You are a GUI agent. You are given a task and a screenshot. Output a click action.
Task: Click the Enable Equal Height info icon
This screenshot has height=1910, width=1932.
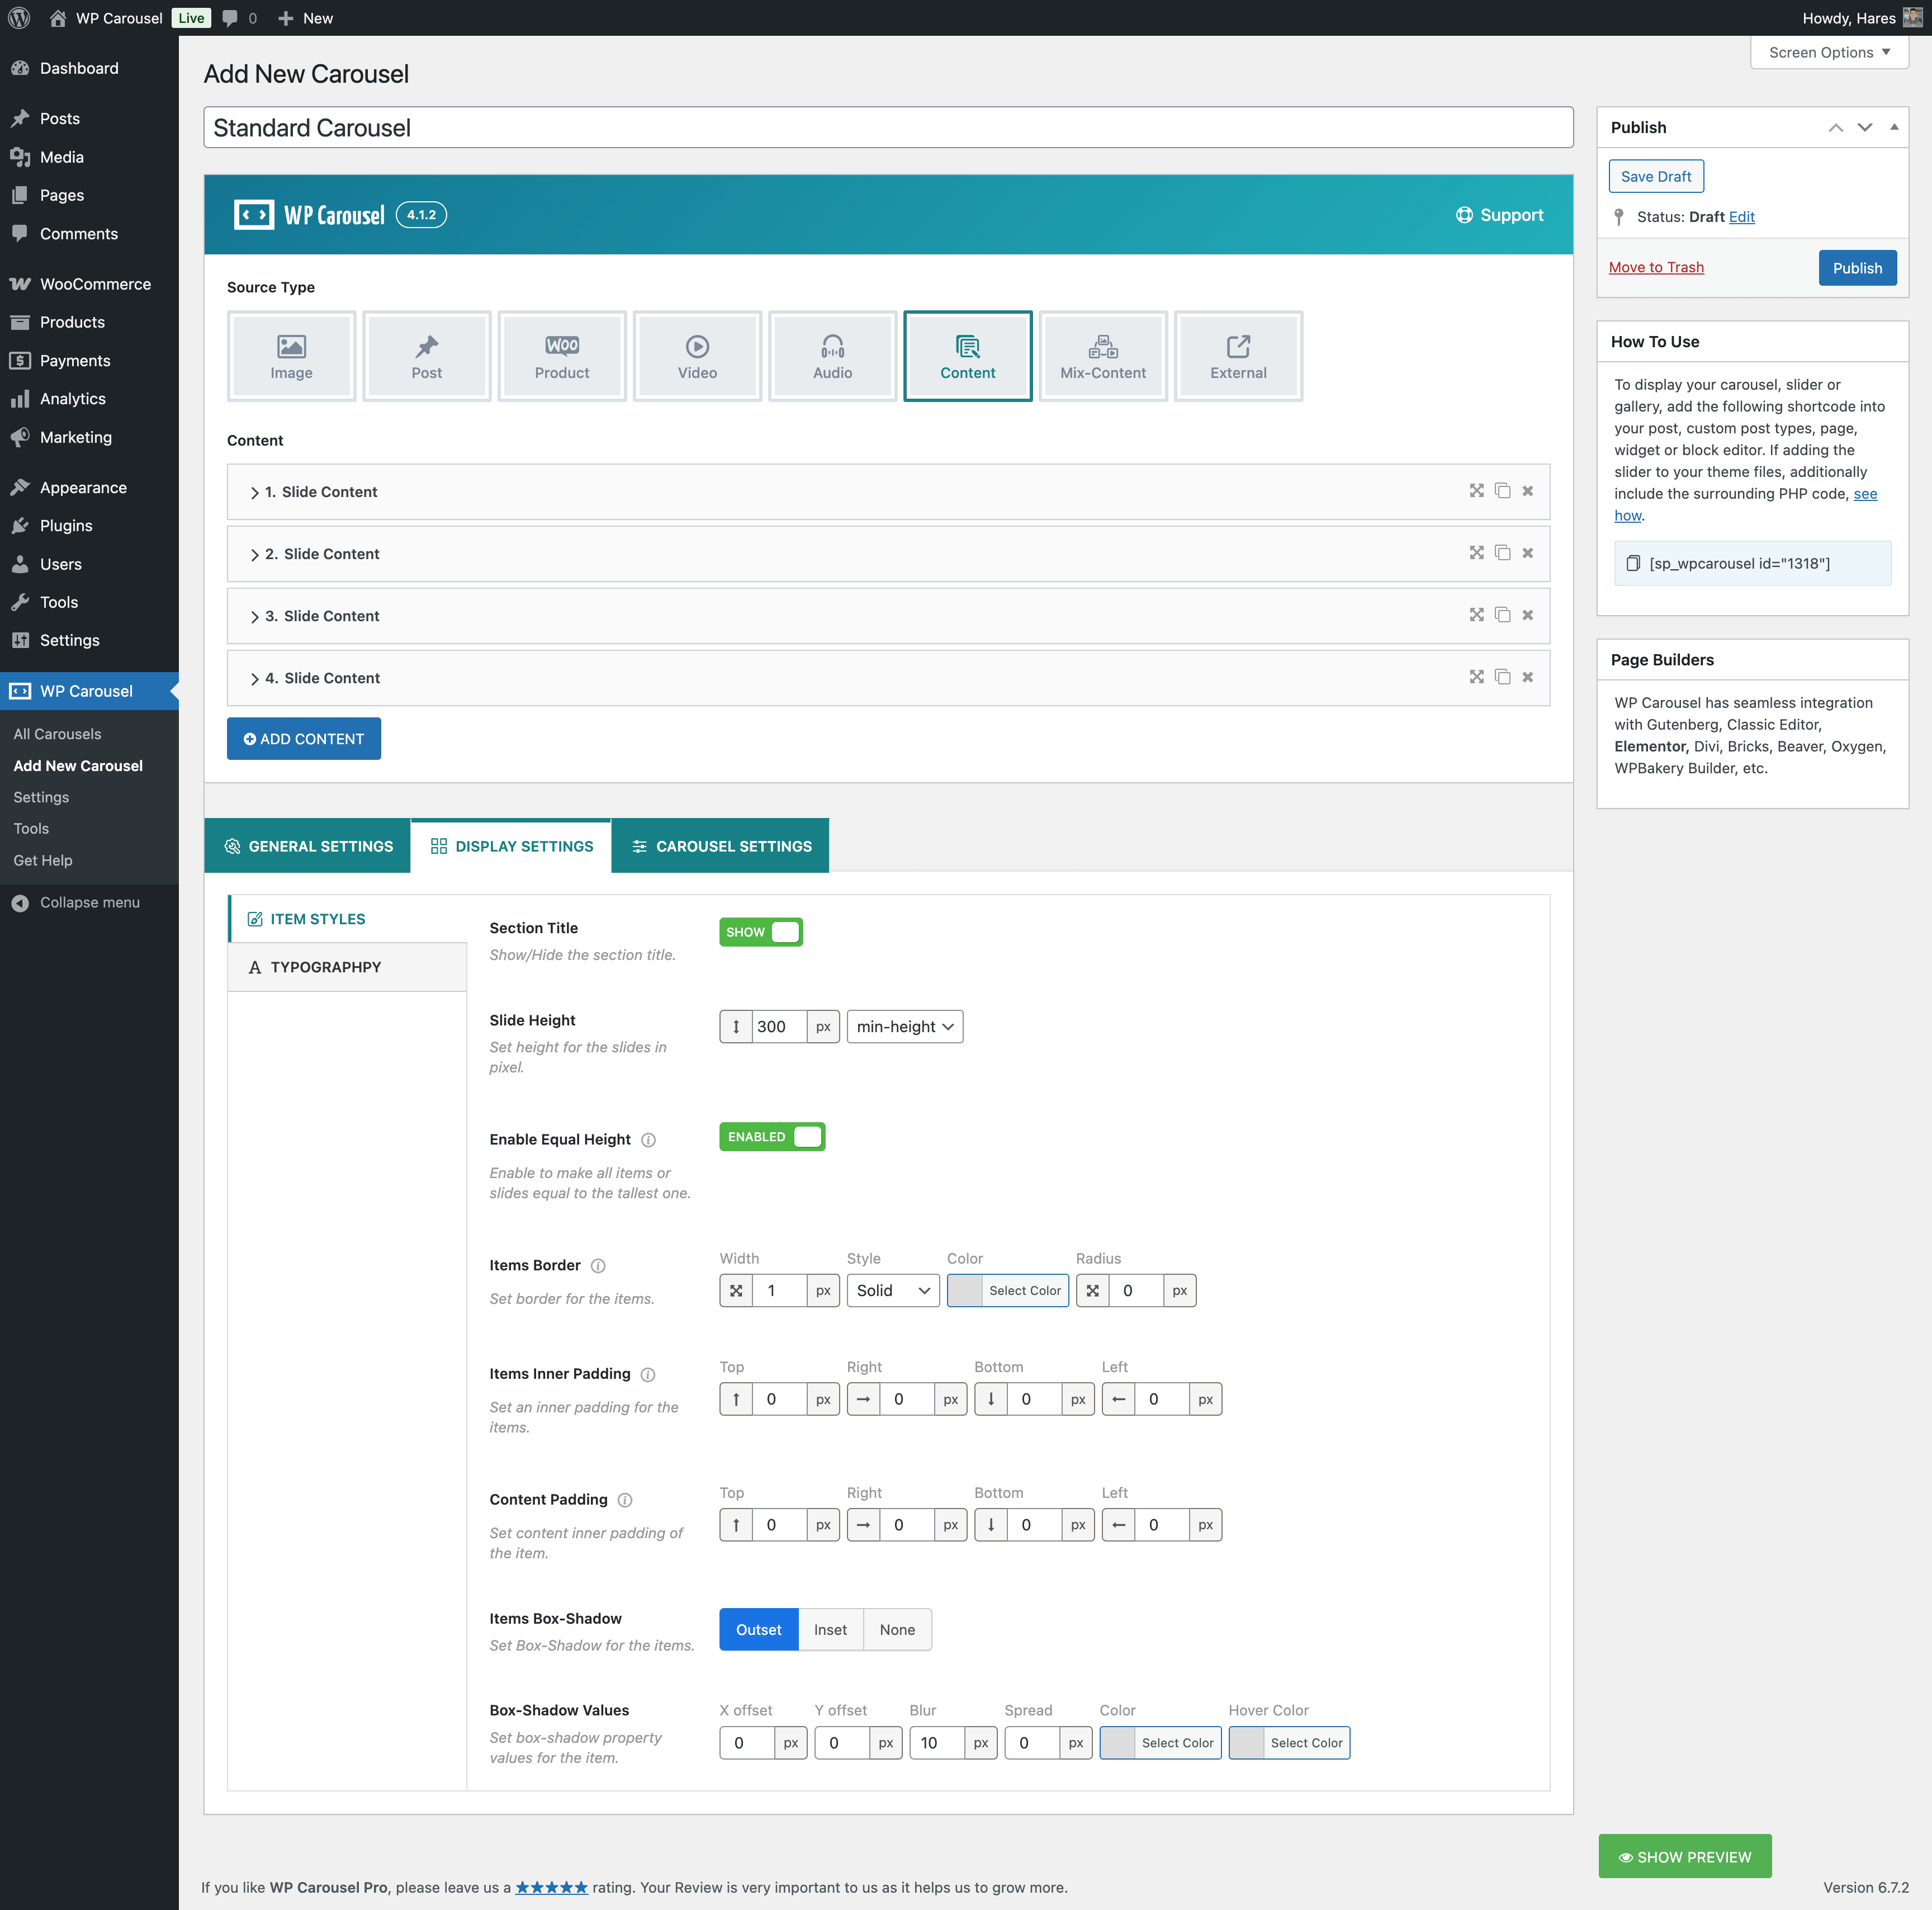[648, 1140]
